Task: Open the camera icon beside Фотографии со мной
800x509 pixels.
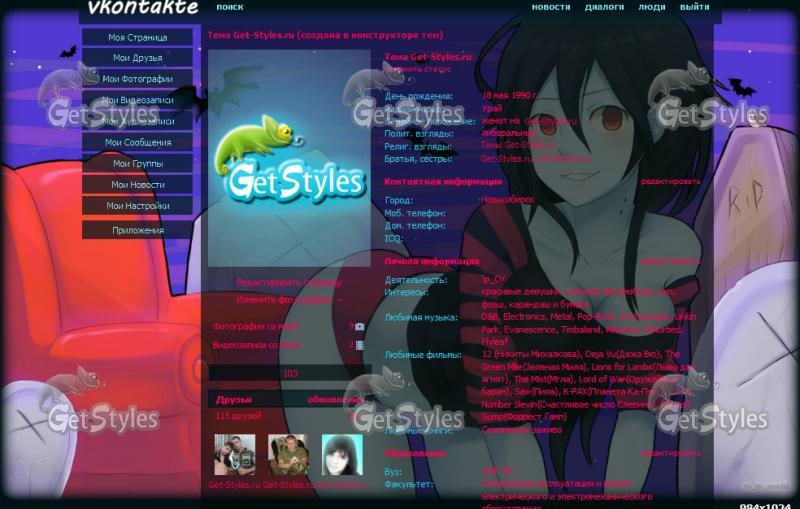Action: (360, 326)
